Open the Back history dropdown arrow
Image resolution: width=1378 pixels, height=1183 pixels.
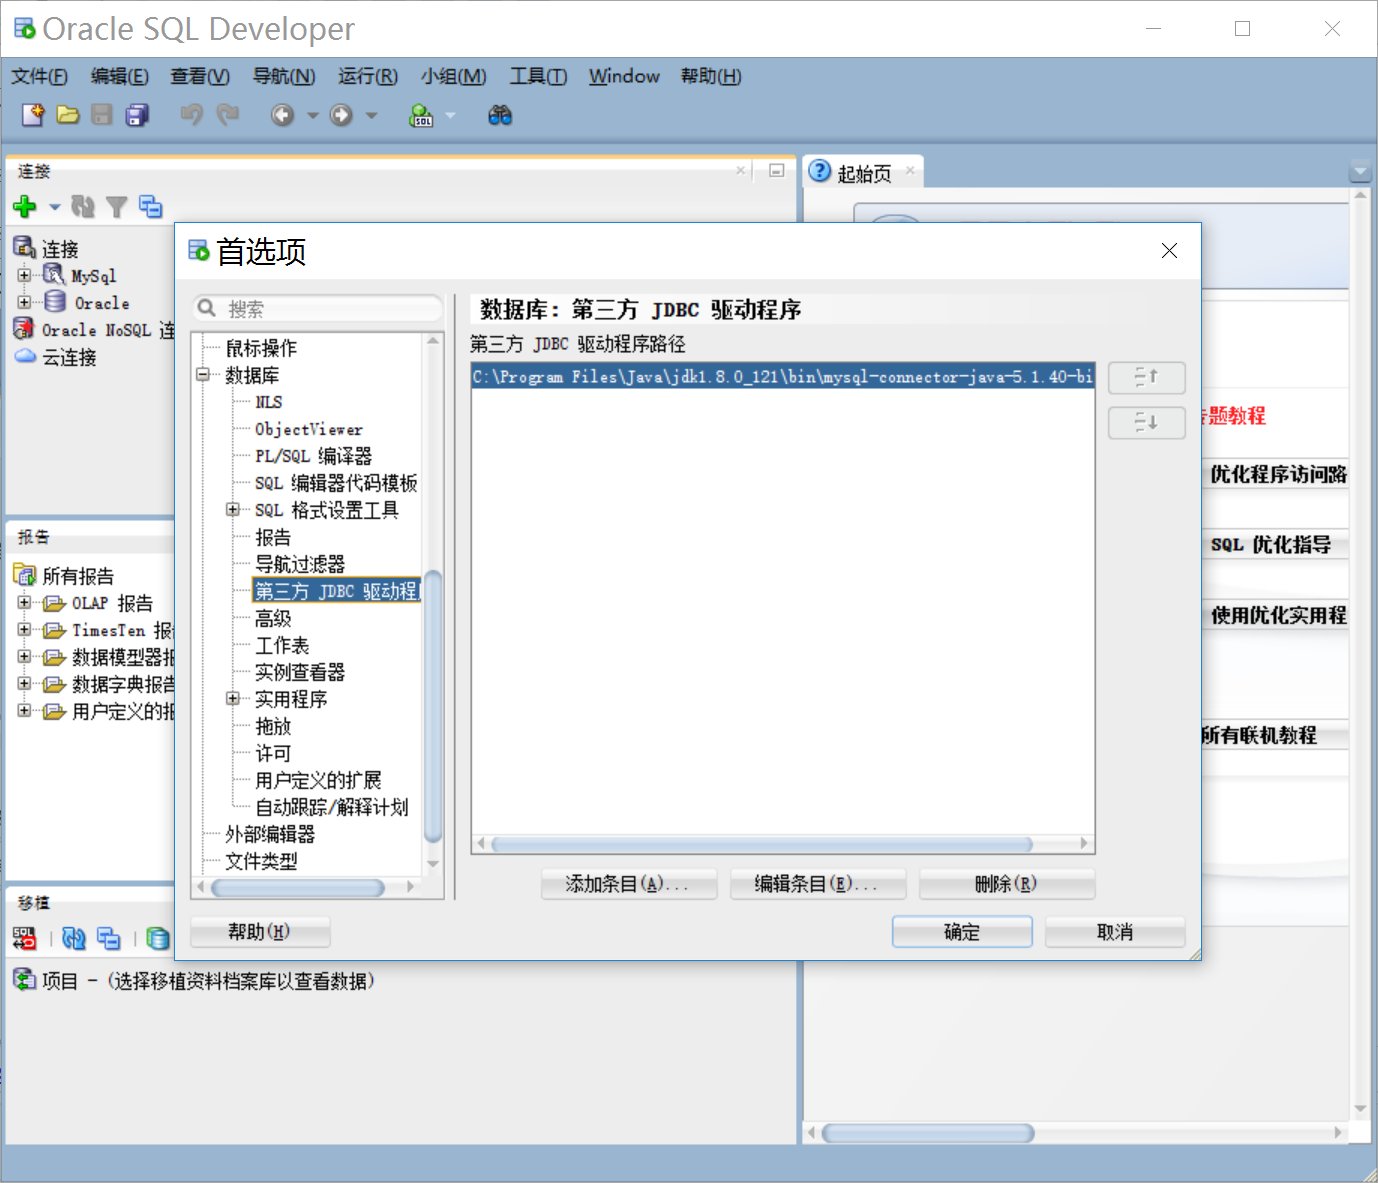pos(313,115)
